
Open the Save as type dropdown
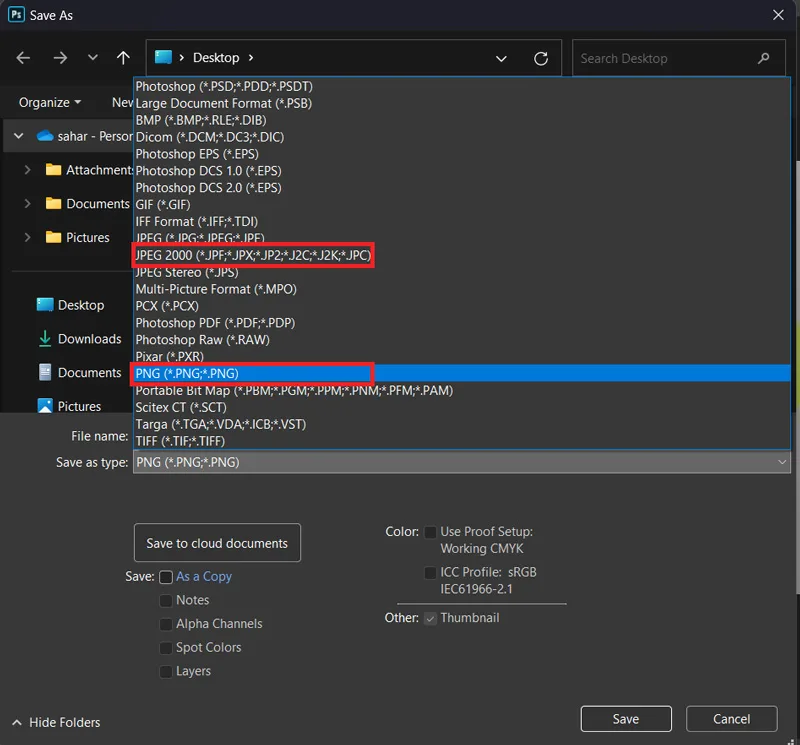coord(462,462)
